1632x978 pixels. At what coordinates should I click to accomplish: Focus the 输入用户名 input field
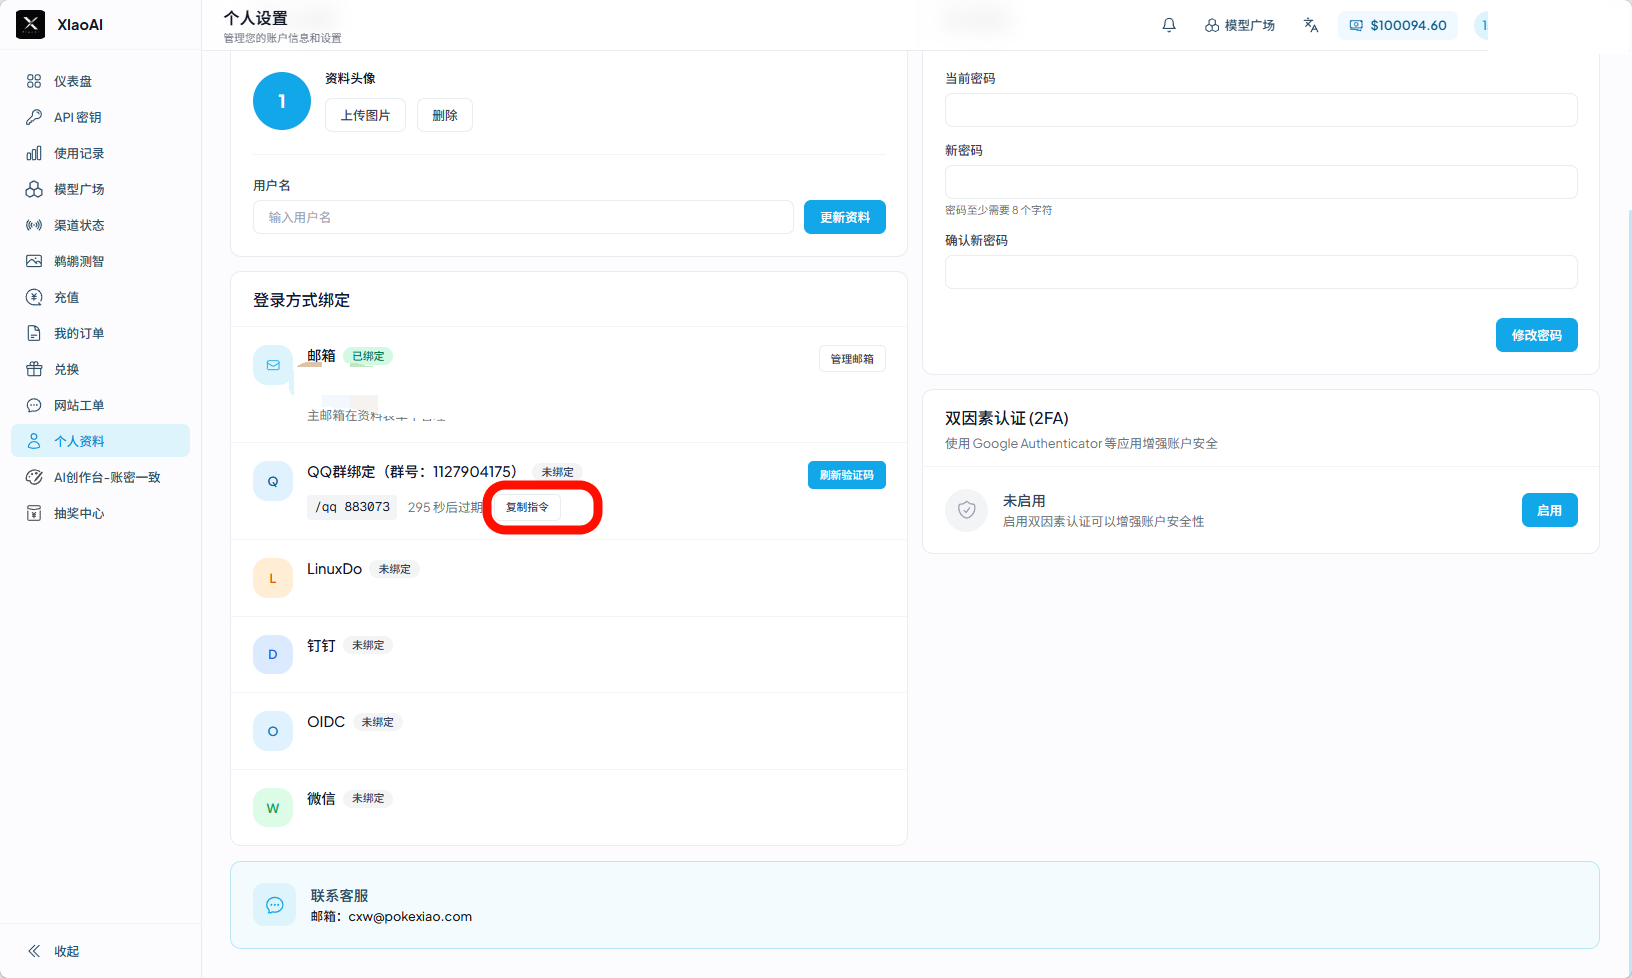(523, 217)
